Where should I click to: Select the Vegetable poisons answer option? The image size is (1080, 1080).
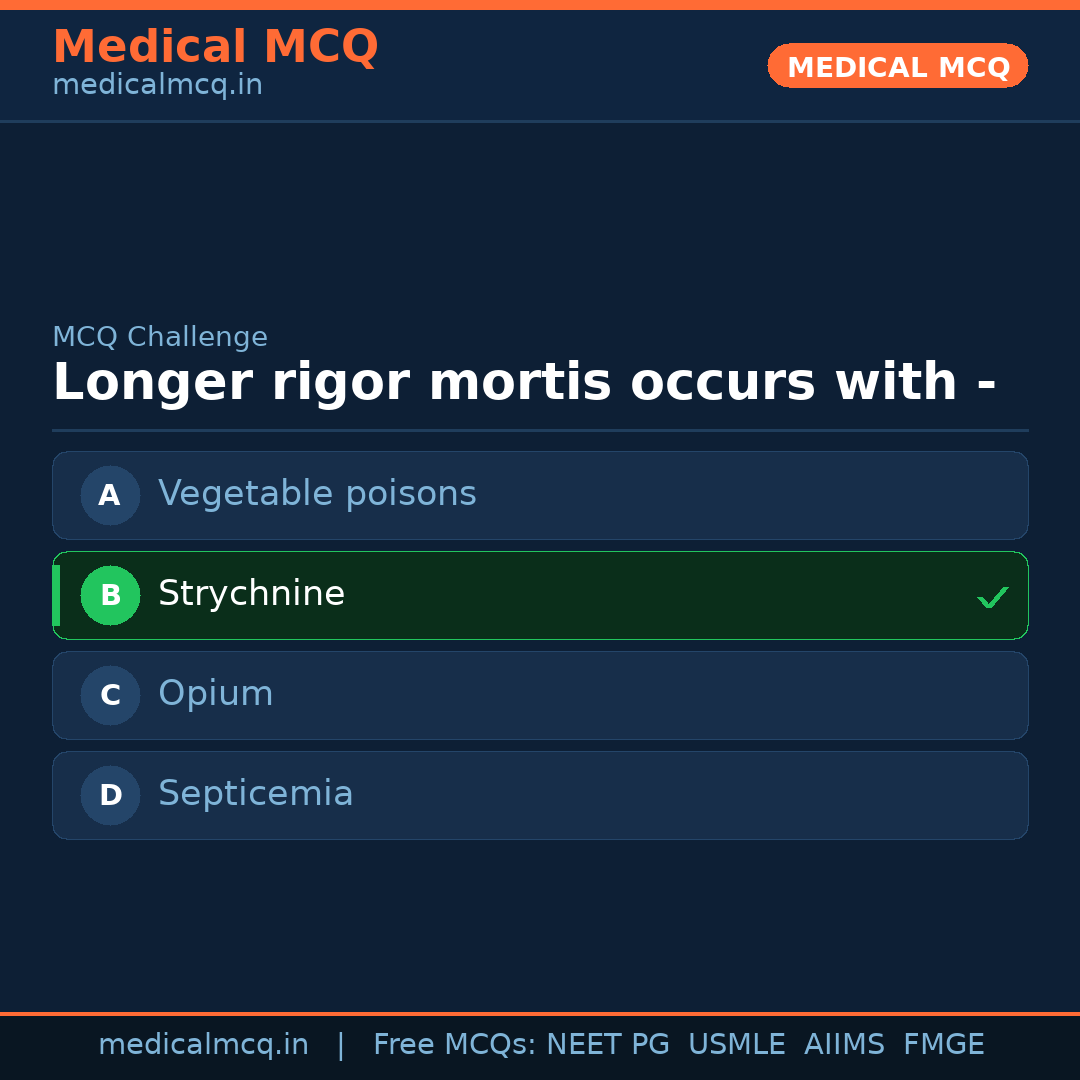pos(540,495)
